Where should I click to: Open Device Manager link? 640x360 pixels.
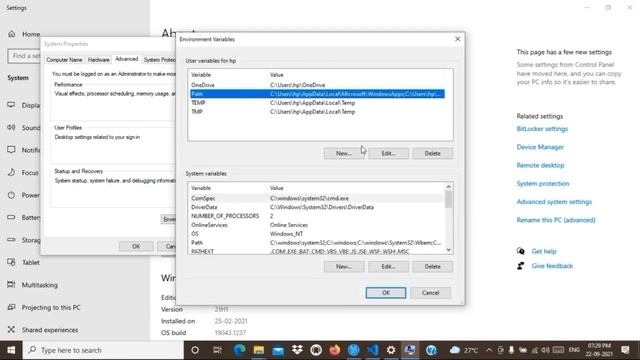[540, 147]
